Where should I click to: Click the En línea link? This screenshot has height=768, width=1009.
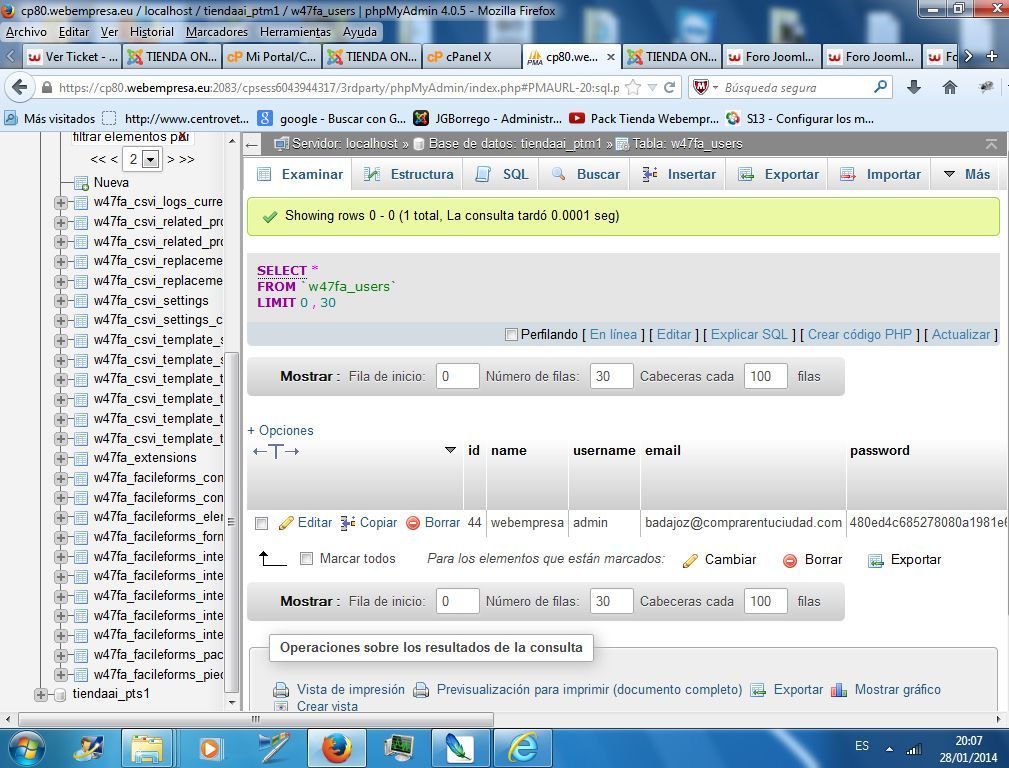(x=613, y=335)
